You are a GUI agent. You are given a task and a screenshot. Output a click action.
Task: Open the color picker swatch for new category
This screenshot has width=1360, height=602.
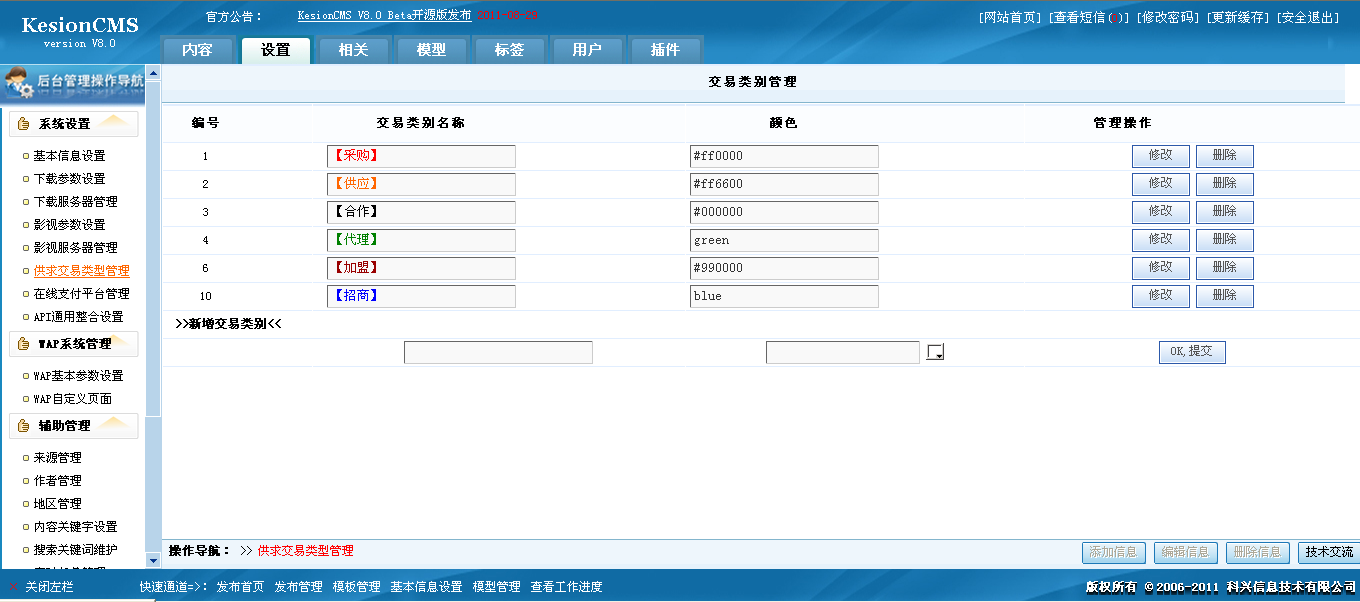(935, 352)
